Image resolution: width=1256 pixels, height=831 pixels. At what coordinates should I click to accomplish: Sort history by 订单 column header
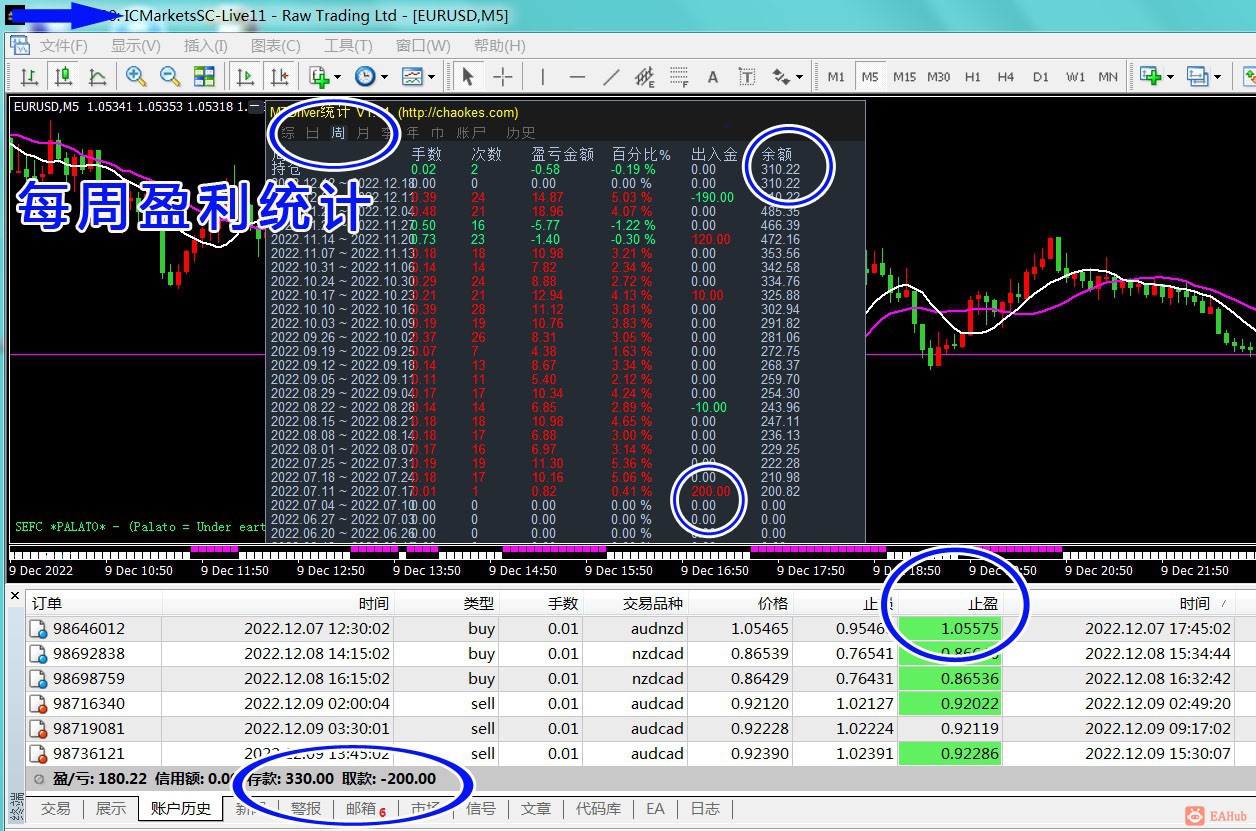coord(95,603)
